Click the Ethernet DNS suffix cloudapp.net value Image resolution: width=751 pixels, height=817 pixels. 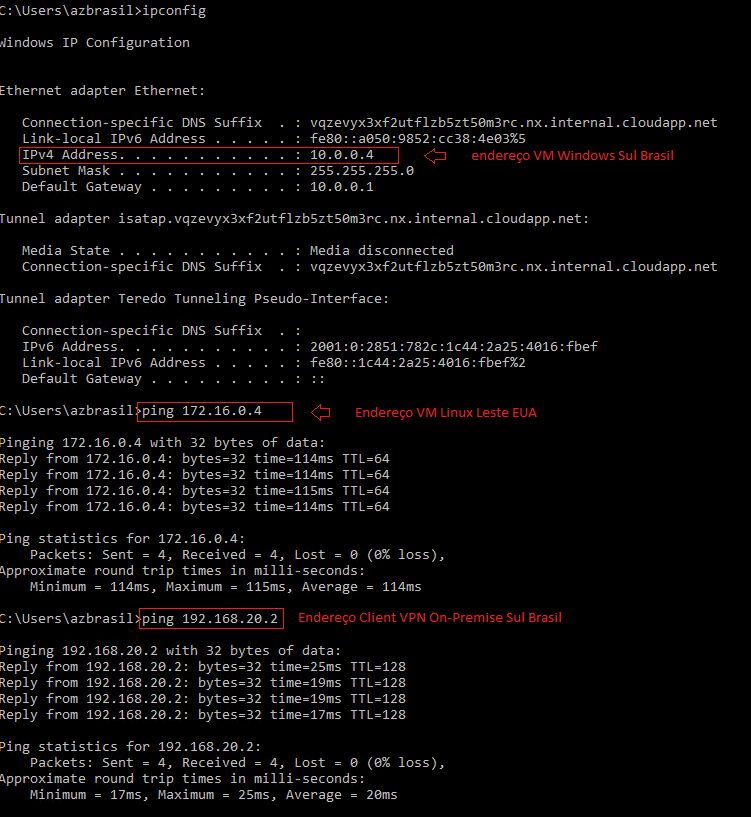513,123
